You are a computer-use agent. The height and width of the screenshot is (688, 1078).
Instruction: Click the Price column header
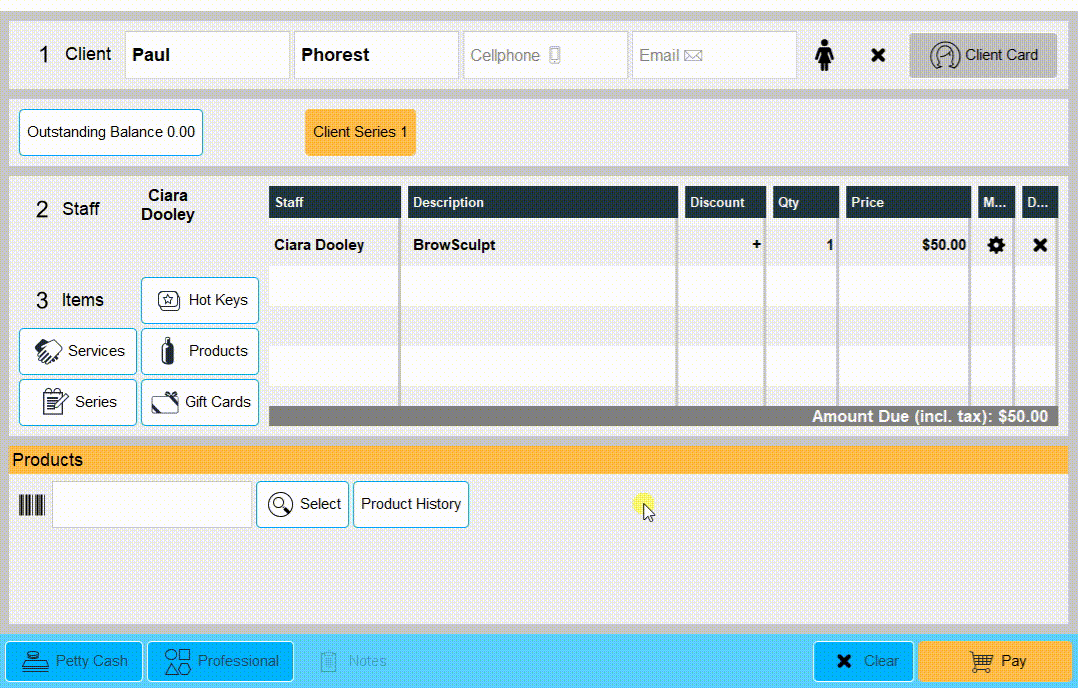908,202
